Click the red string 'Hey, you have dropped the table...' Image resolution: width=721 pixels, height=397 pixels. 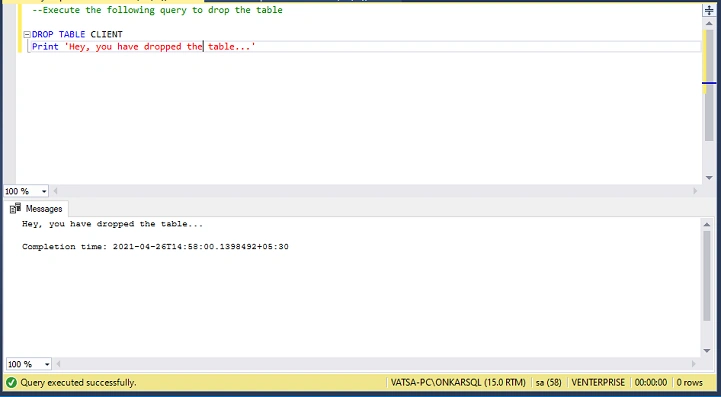point(160,46)
